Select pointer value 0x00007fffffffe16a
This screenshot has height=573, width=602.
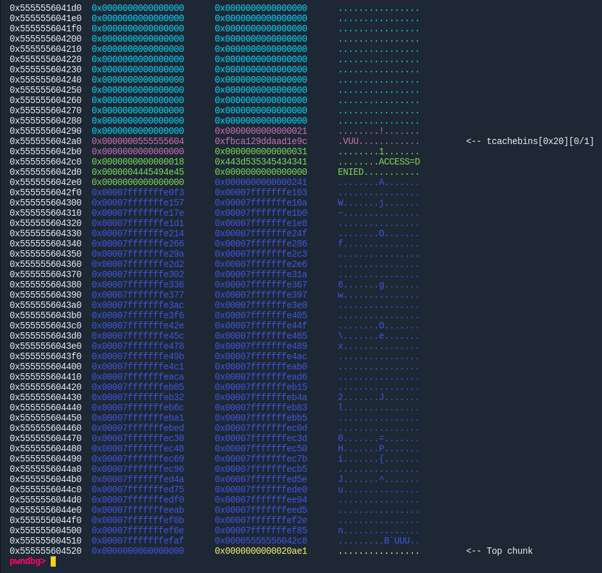(261, 203)
